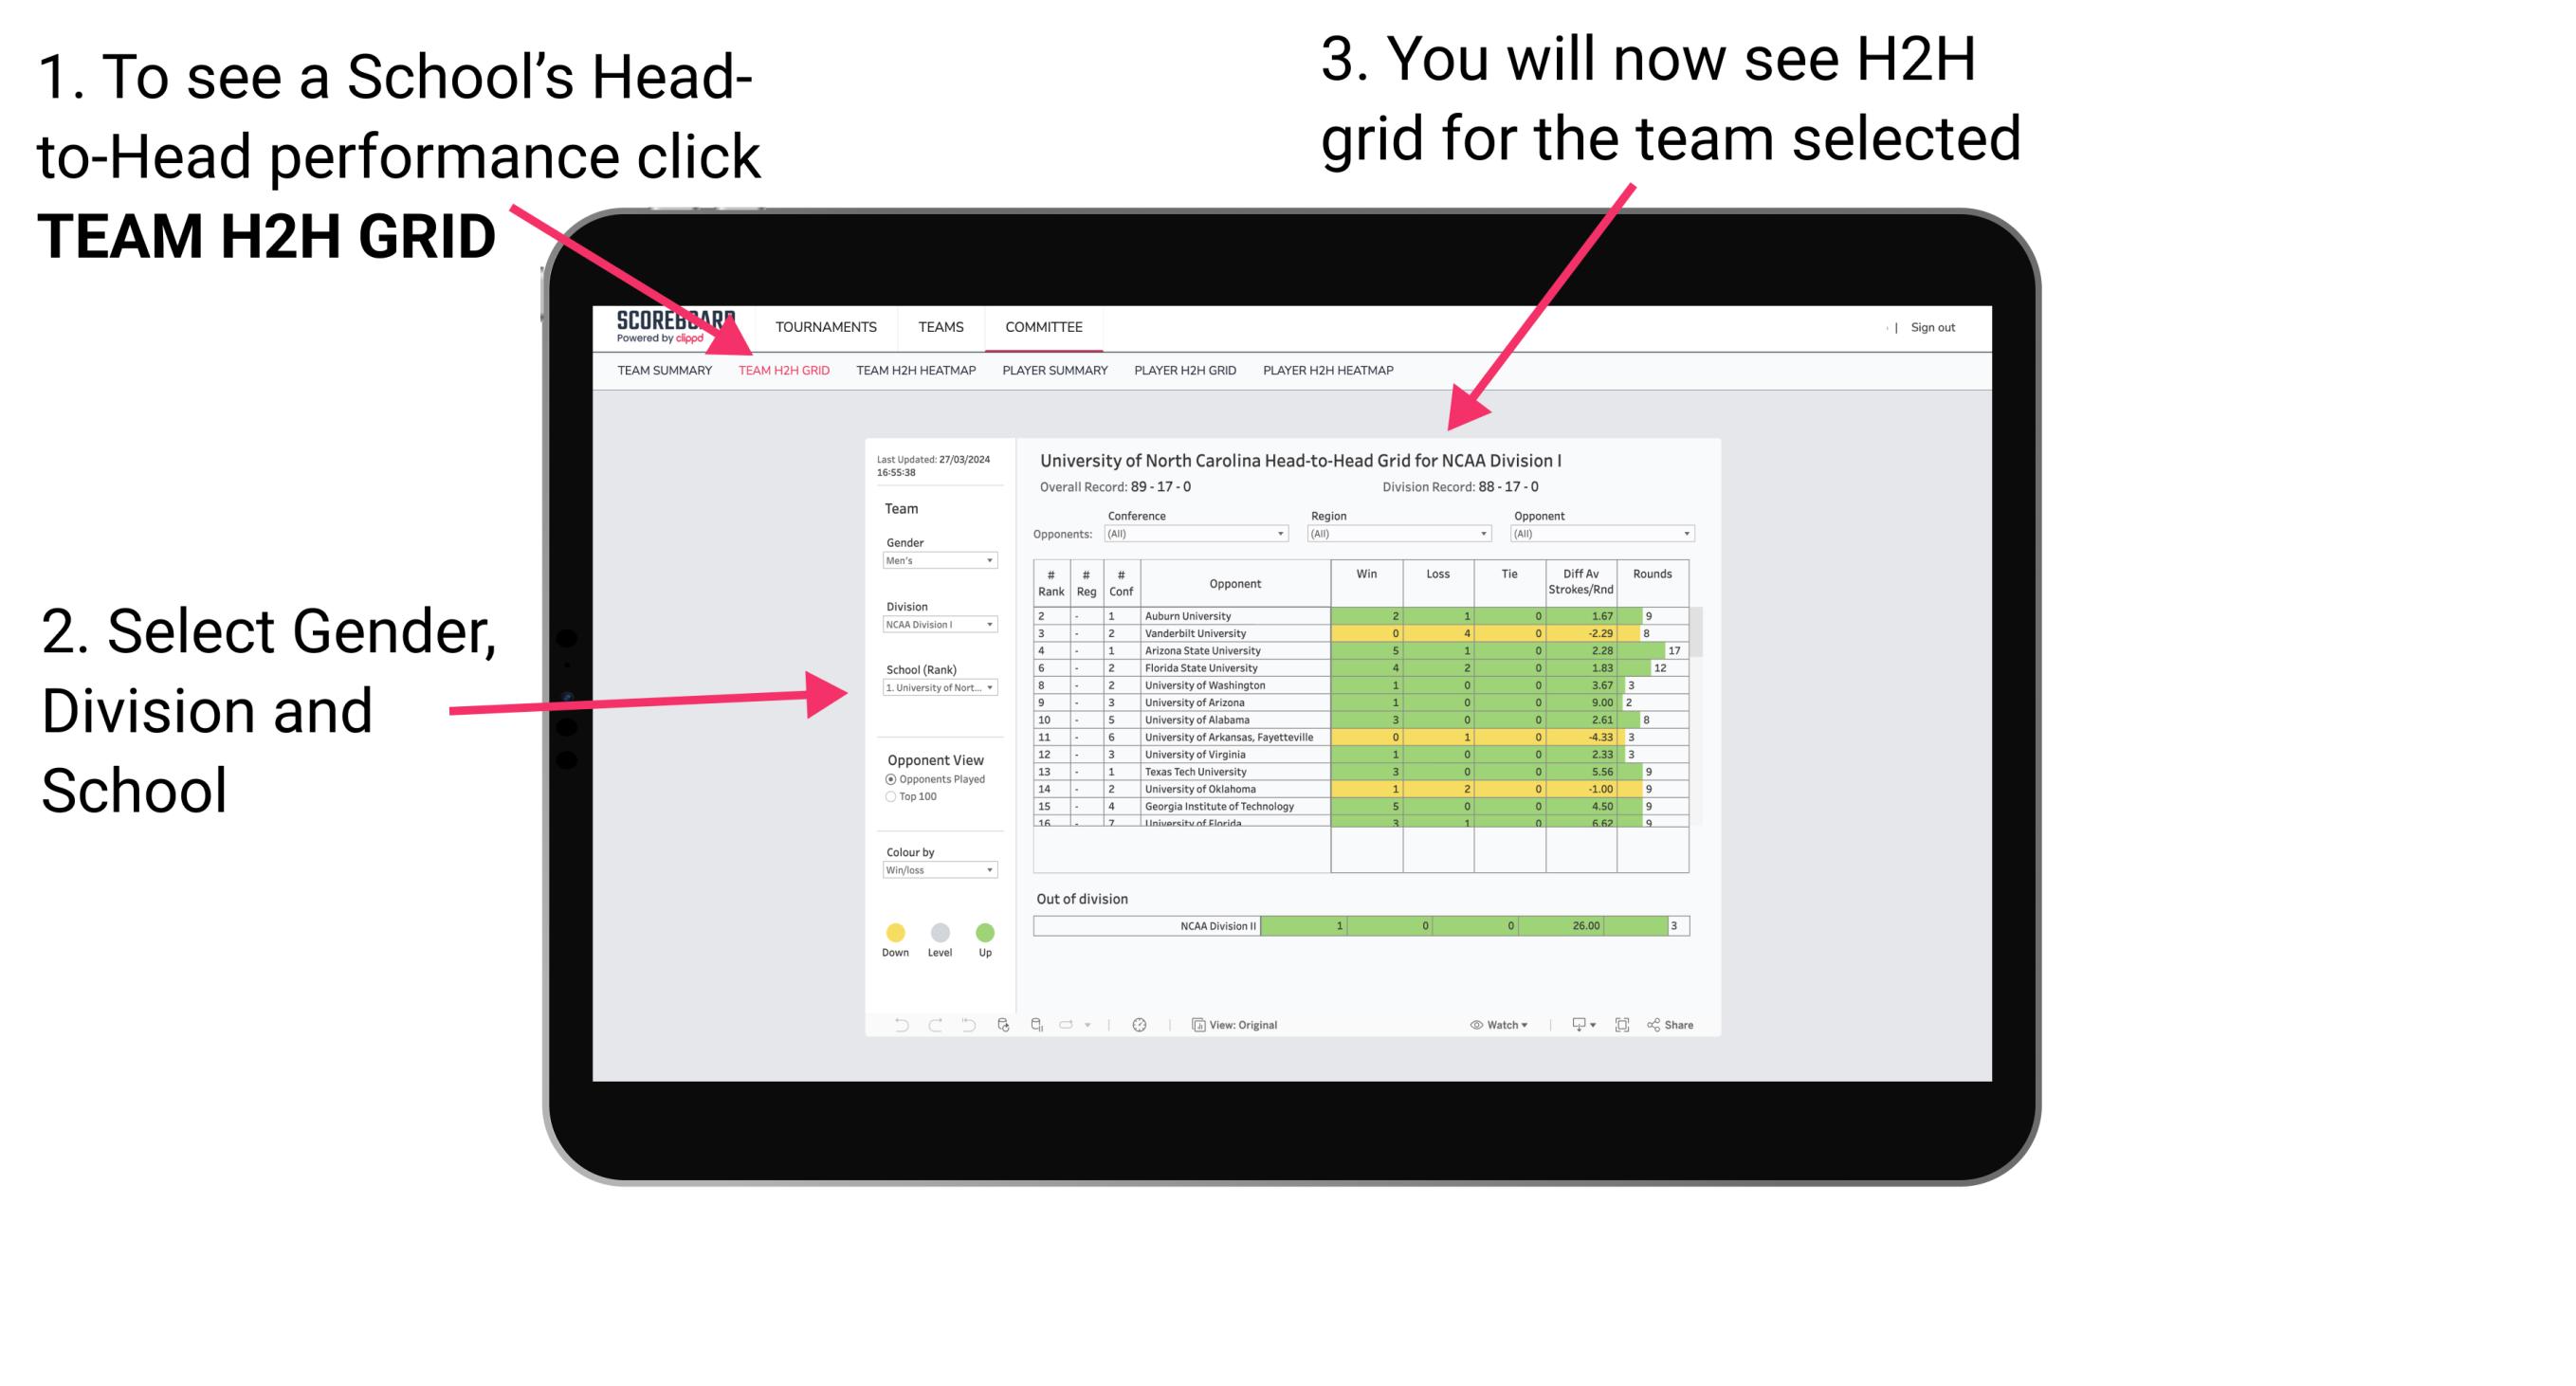Click the fit-to-screen layout icon
This screenshot has height=1386, width=2576.
(1622, 1024)
